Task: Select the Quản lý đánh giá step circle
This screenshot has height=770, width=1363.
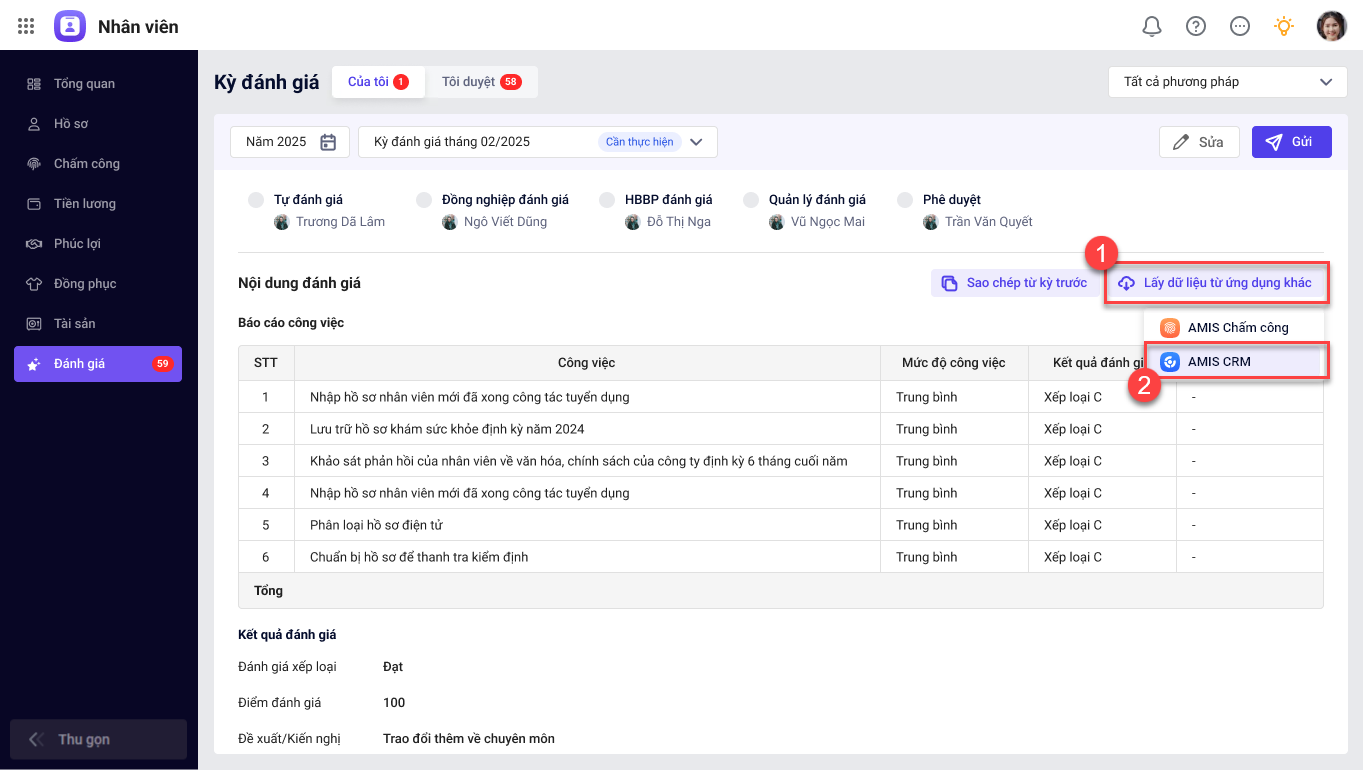Action: pos(751,200)
